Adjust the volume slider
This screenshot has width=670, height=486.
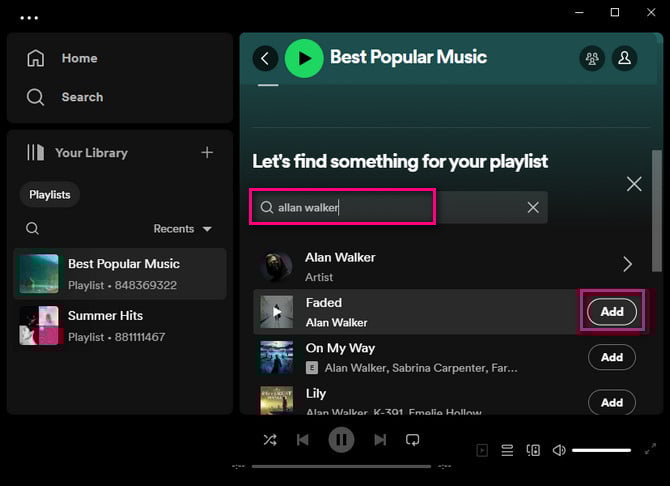point(601,450)
